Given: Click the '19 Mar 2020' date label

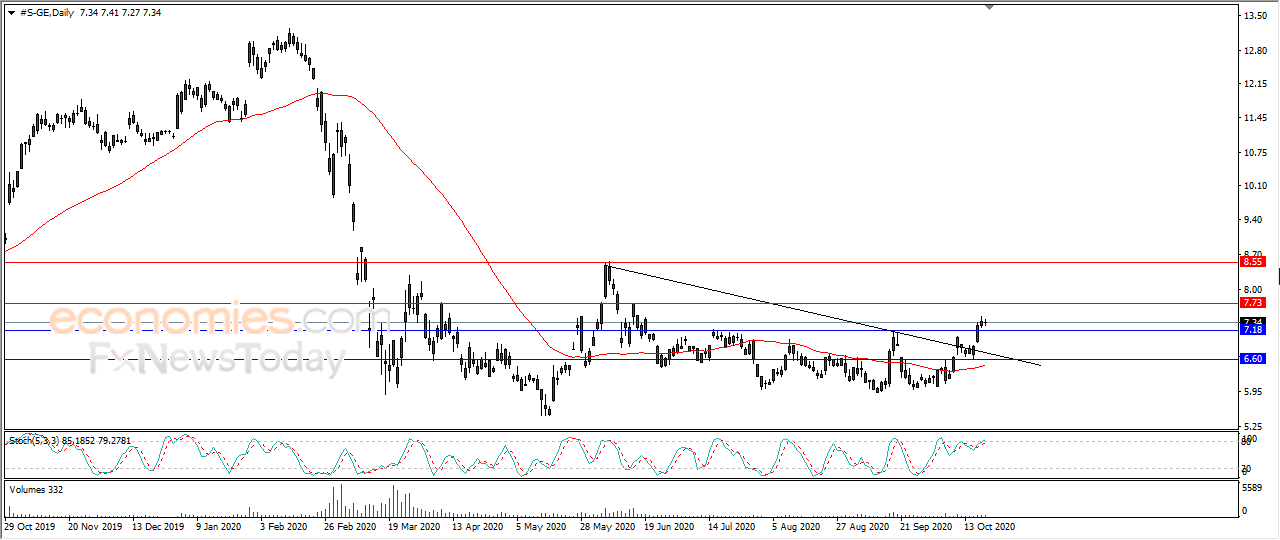Looking at the screenshot, I should [x=414, y=525].
